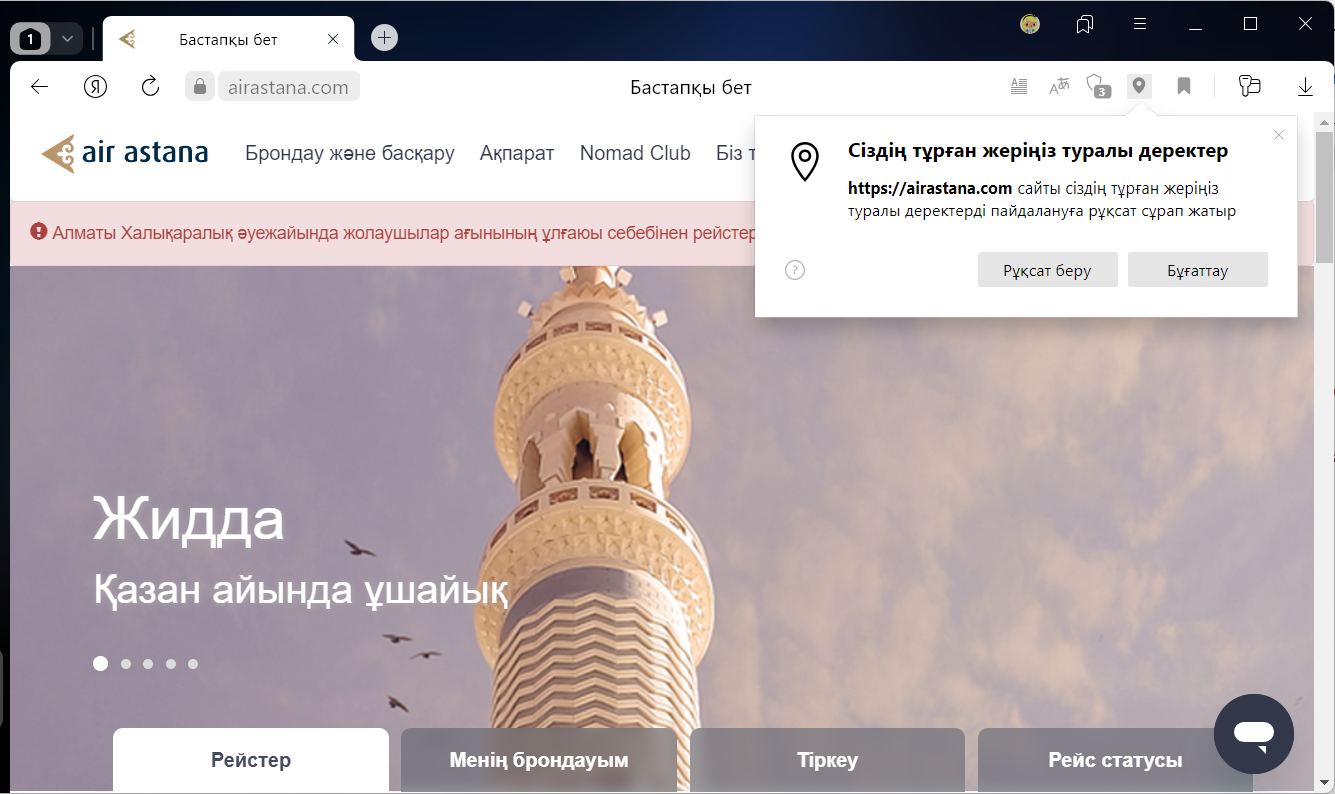Expand the Ақпарат navigation menu
1335x794 pixels.
pyautogui.click(x=517, y=153)
